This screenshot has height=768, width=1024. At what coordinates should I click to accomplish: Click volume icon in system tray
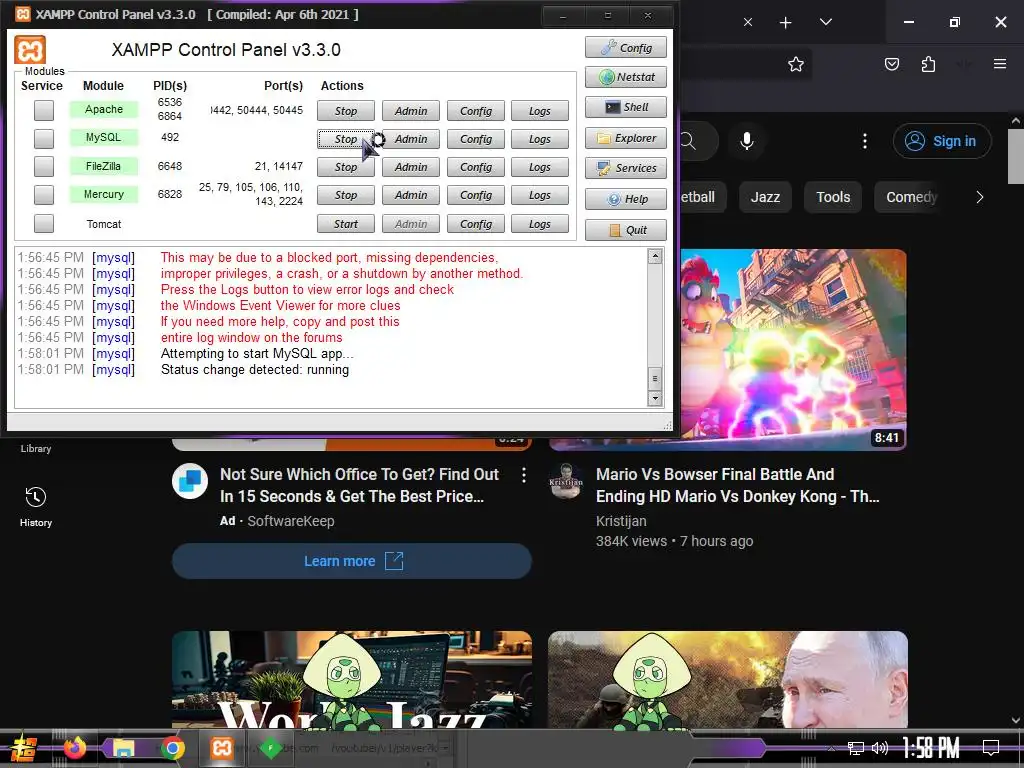point(880,748)
